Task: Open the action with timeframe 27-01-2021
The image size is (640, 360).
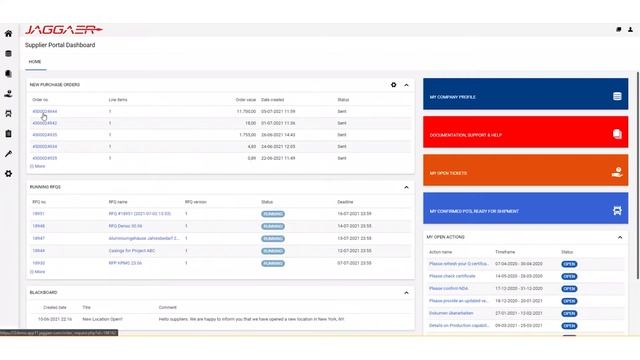Action: (451, 313)
